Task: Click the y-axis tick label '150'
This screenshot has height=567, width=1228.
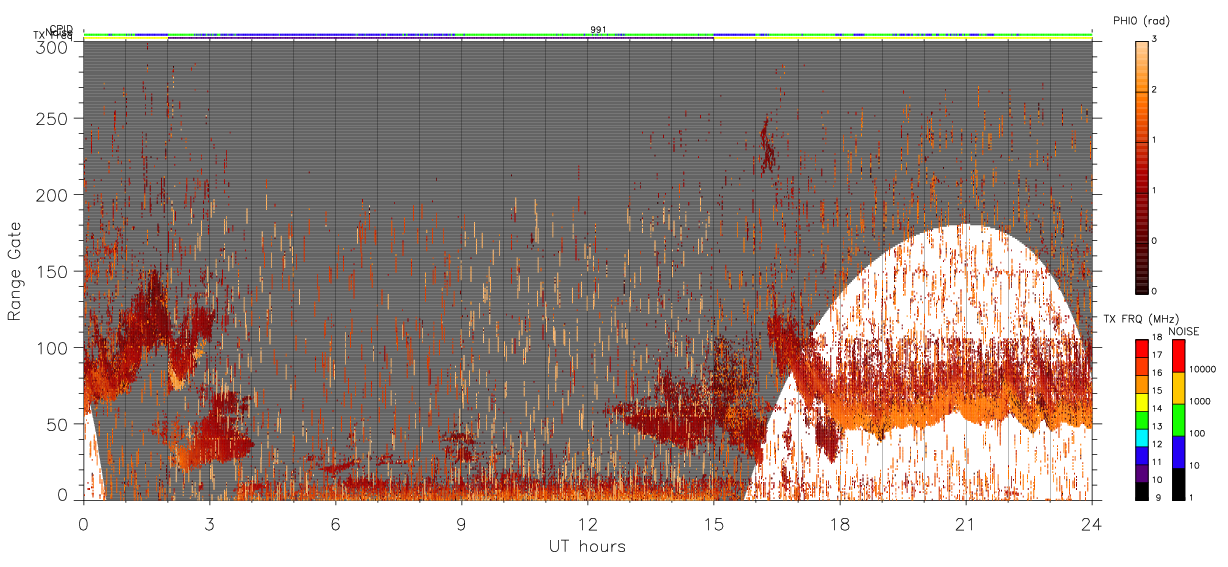Action: point(54,271)
